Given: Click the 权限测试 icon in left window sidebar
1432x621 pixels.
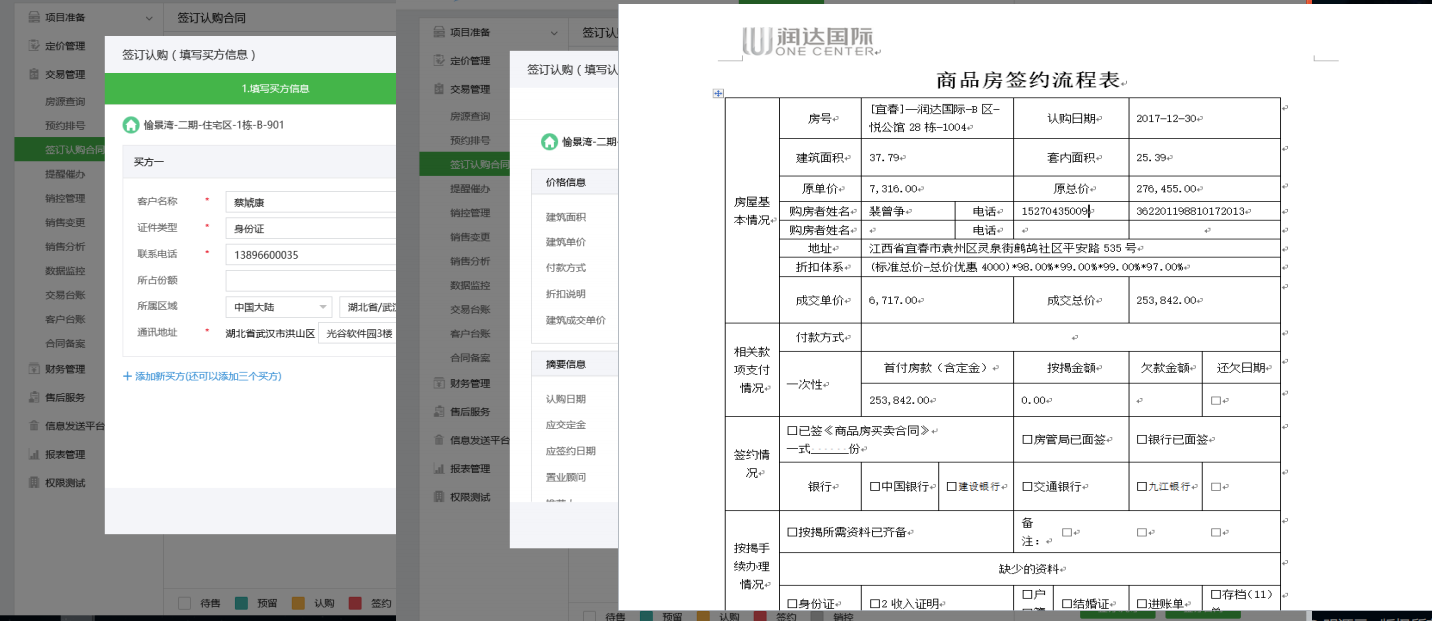Looking at the screenshot, I should click(x=33, y=482).
